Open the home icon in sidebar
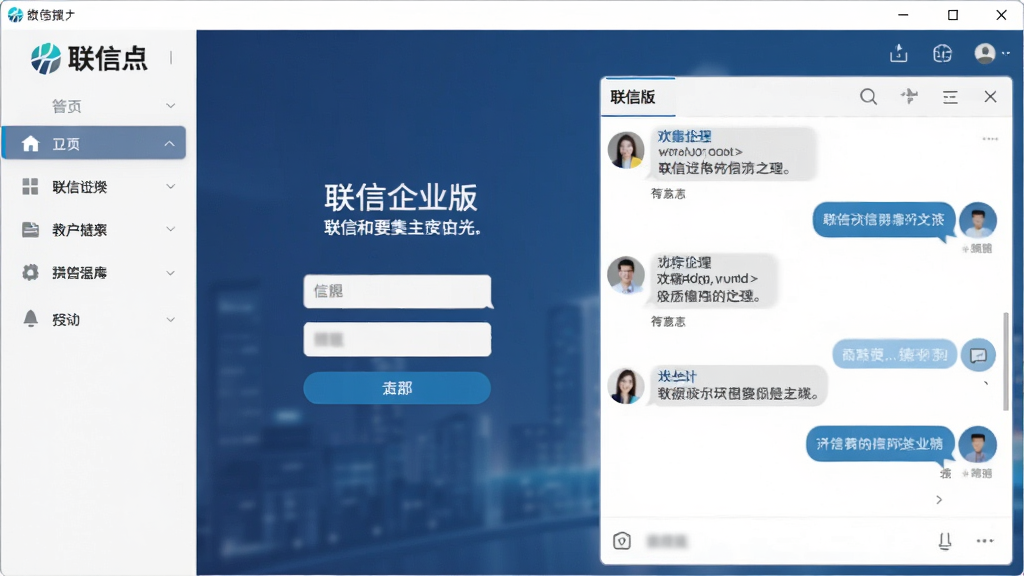The width and height of the screenshot is (1024, 576). 30,144
